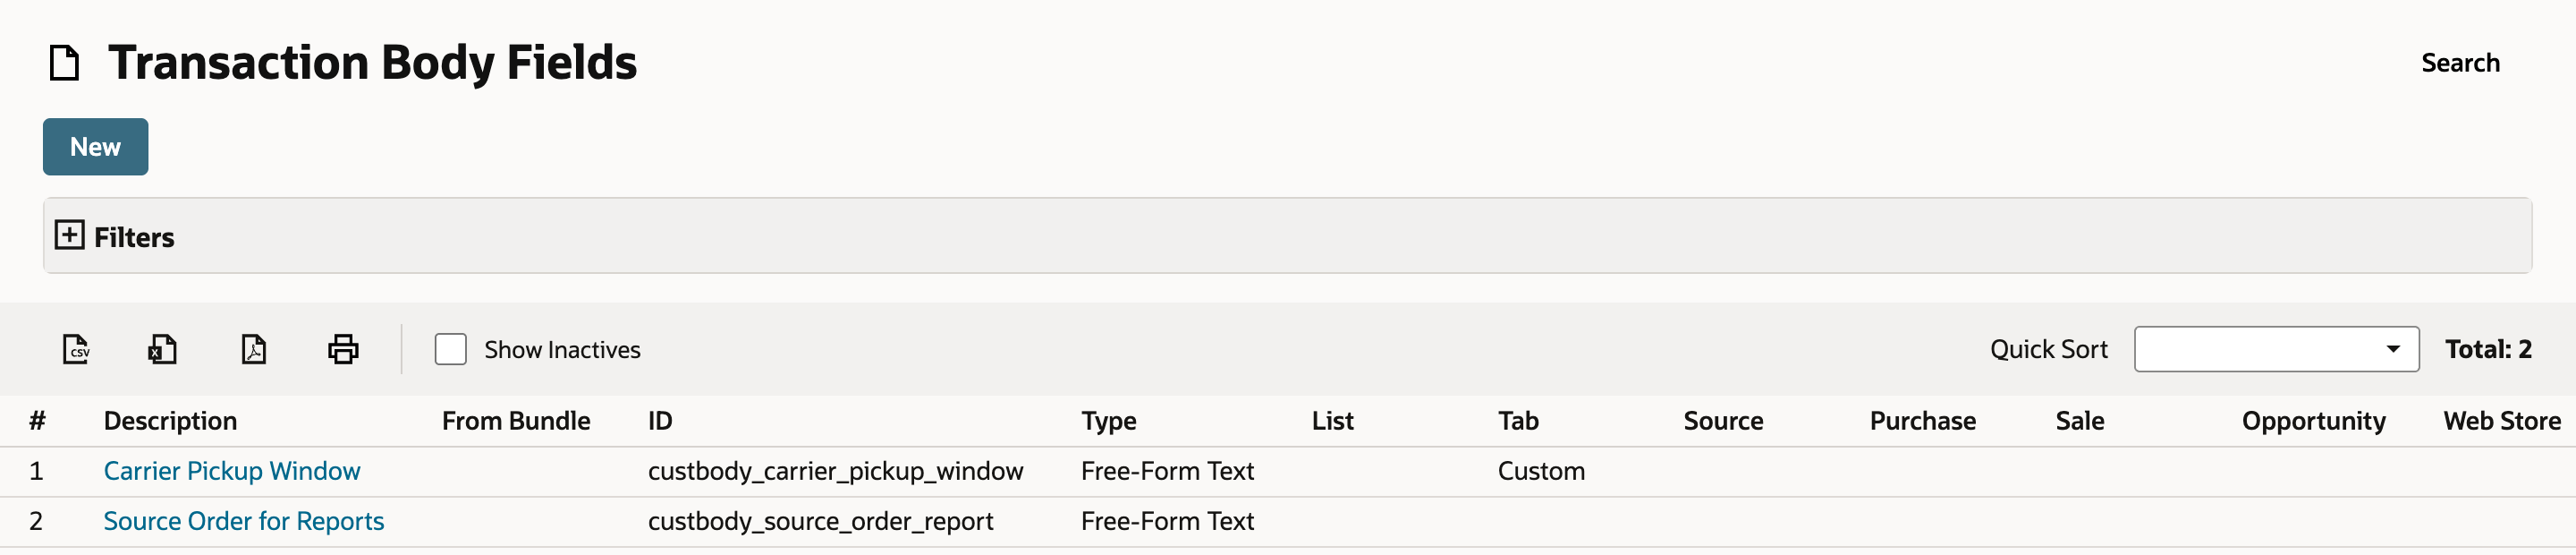
Task: Select the custbody_carrier_pickup_window ID cell
Action: 835,471
